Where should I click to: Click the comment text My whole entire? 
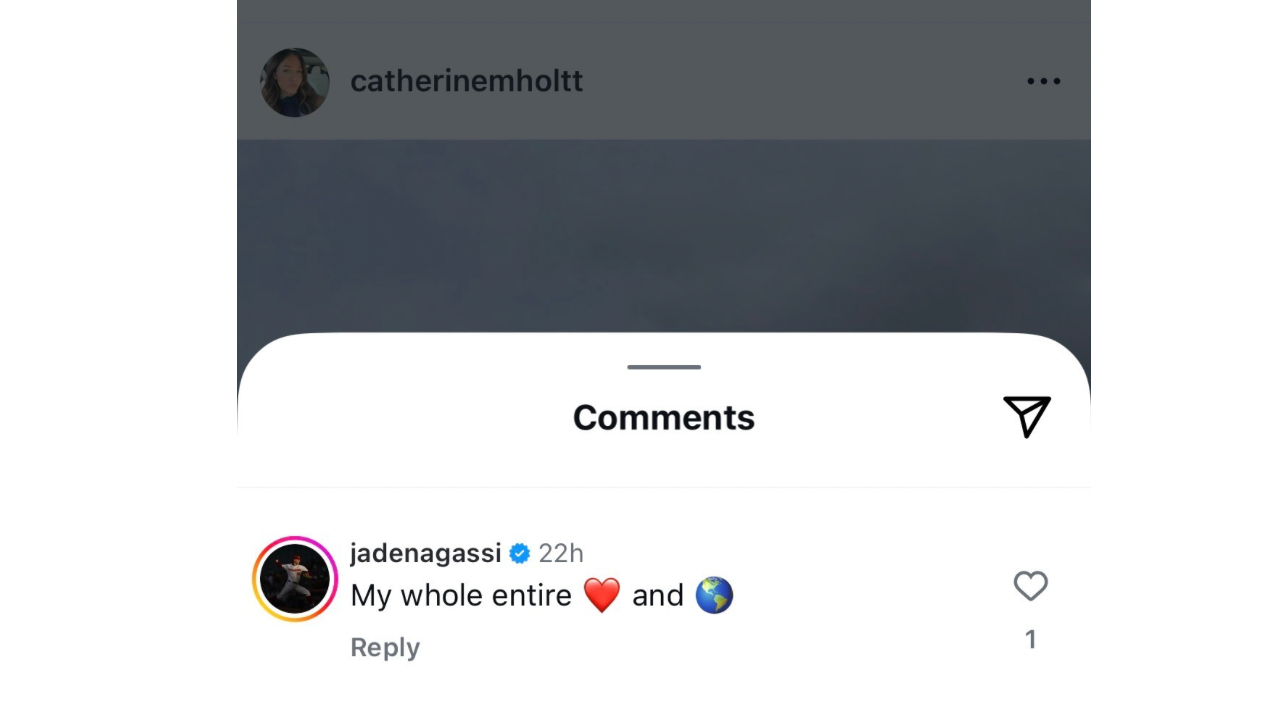click(460, 595)
